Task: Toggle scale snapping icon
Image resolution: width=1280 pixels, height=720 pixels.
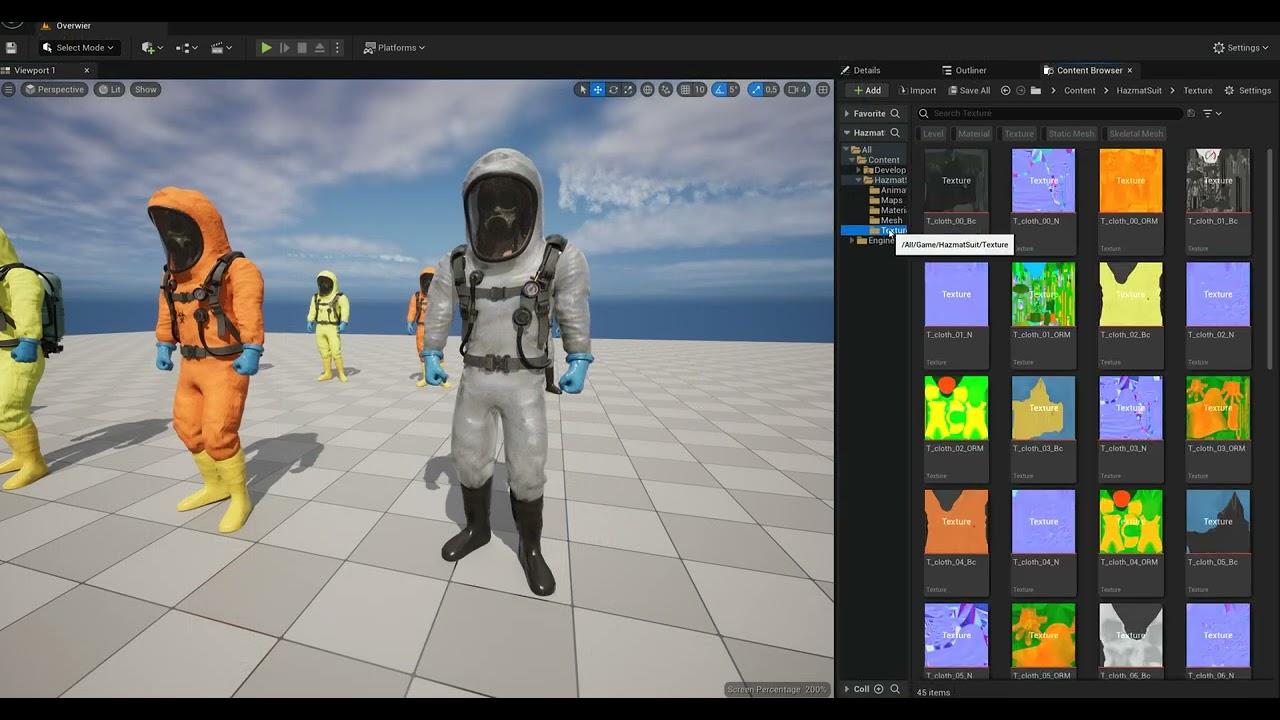Action: pyautogui.click(x=757, y=89)
